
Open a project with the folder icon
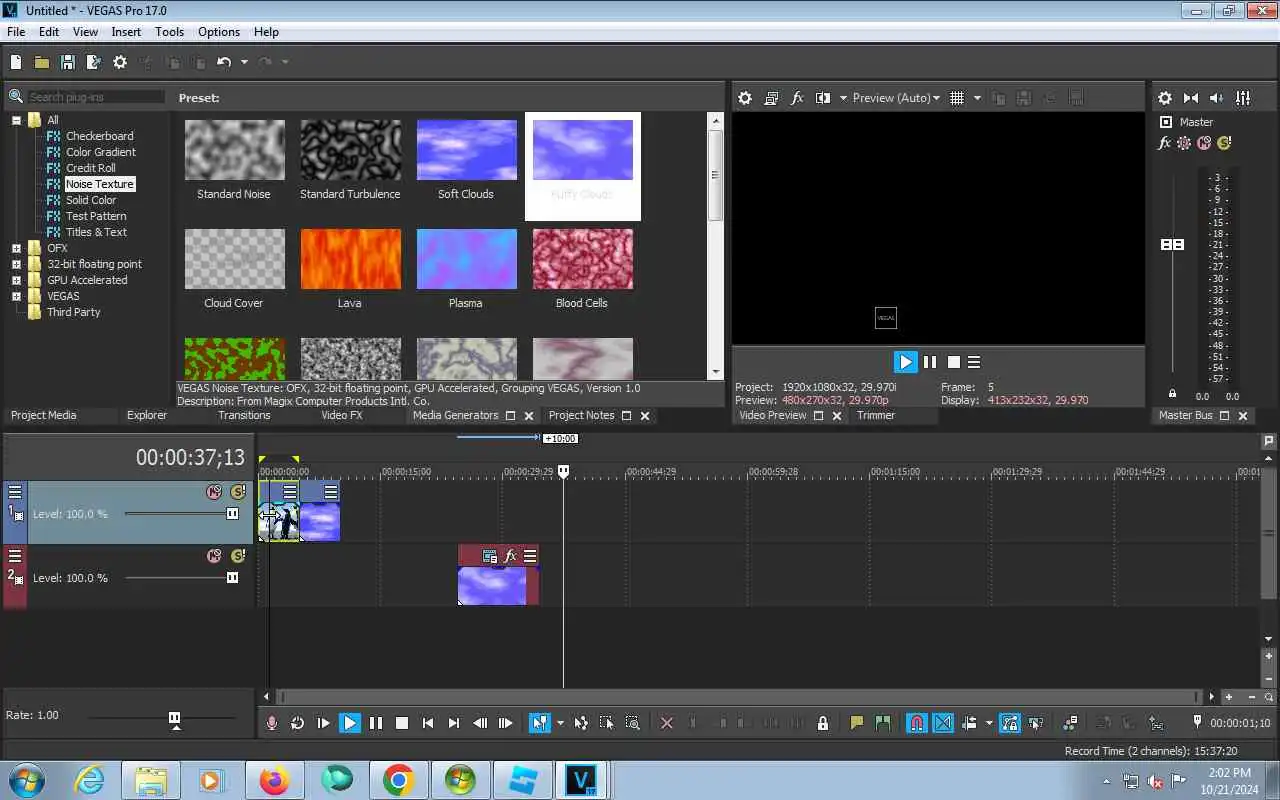coord(42,62)
